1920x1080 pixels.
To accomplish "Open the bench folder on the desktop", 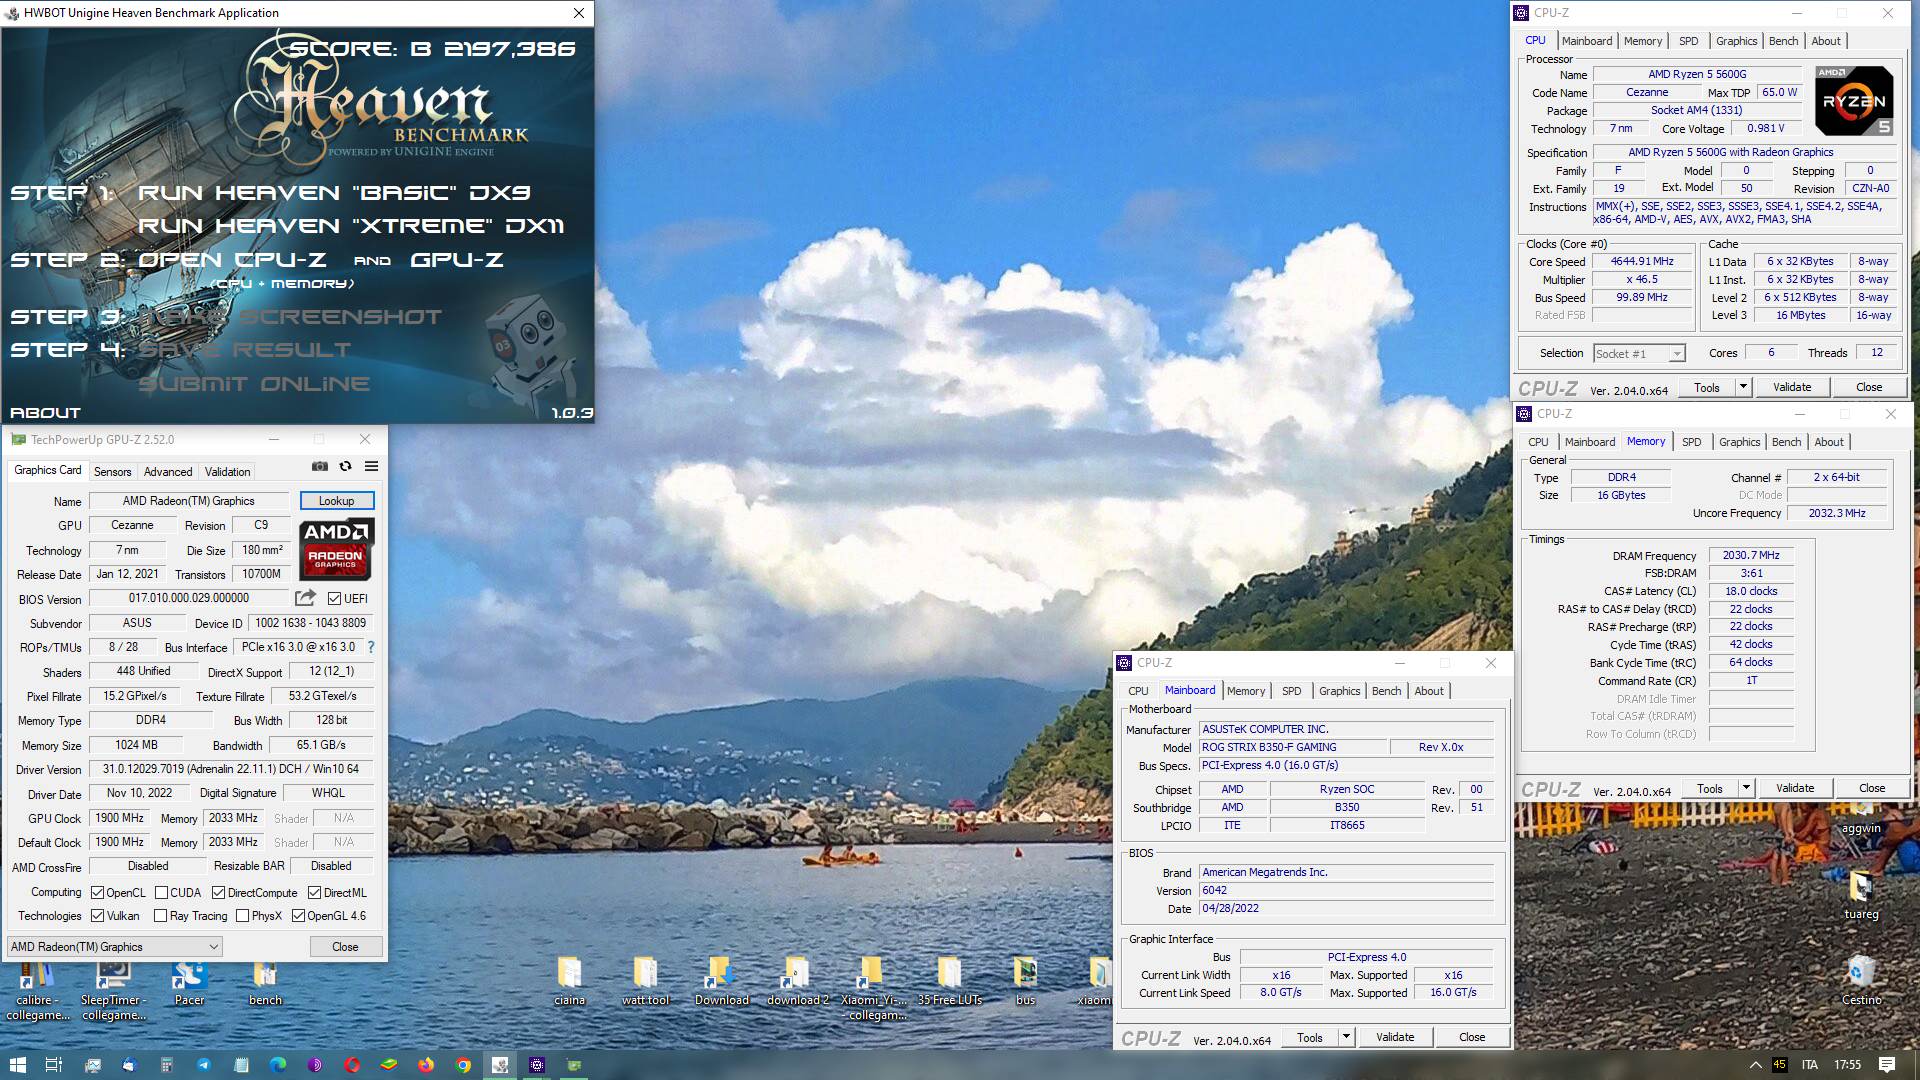I will click(265, 981).
